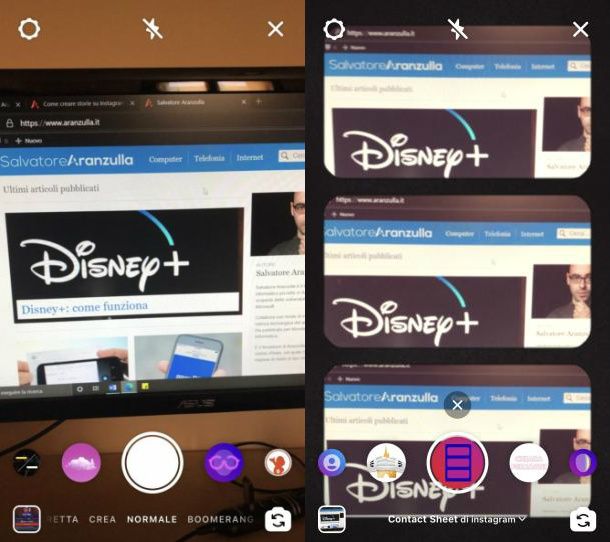The width and height of the screenshot is (610, 542).
Task: Switch to CREA mode
Action: [x=102, y=519]
